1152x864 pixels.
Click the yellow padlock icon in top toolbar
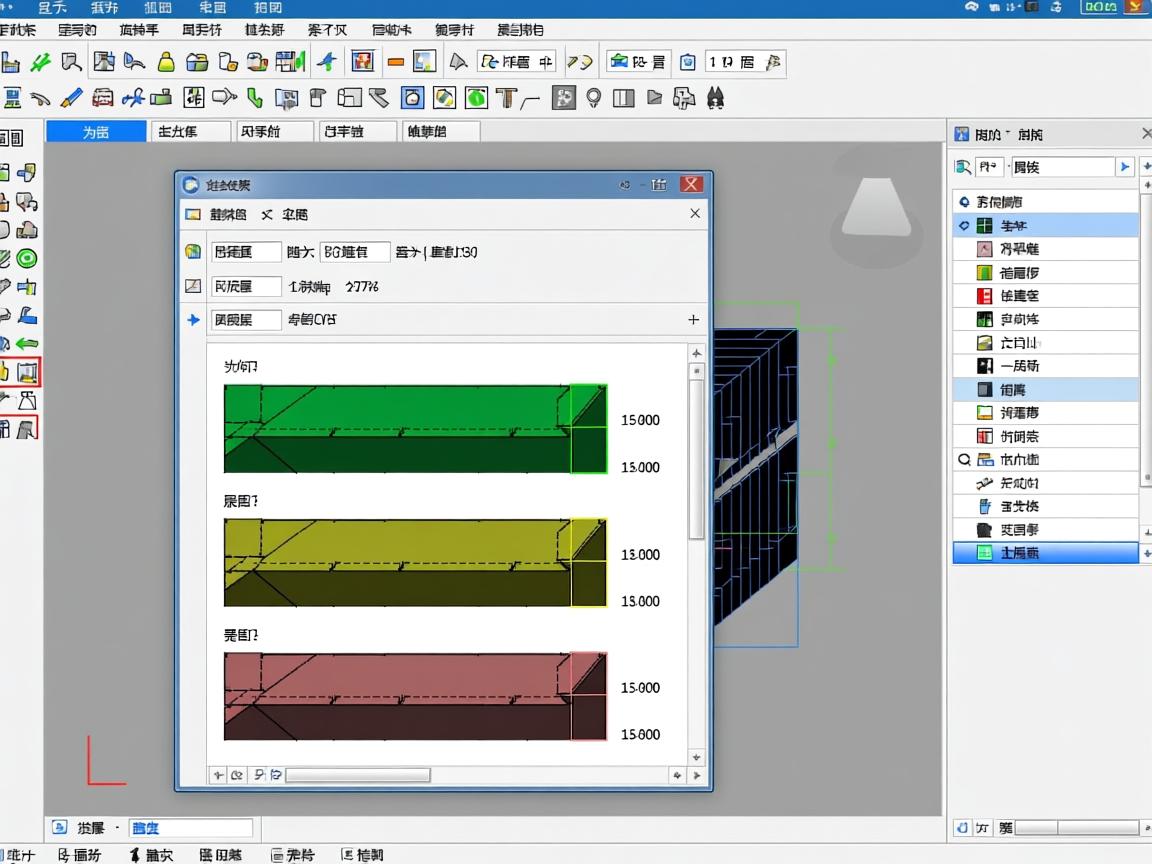[166, 62]
